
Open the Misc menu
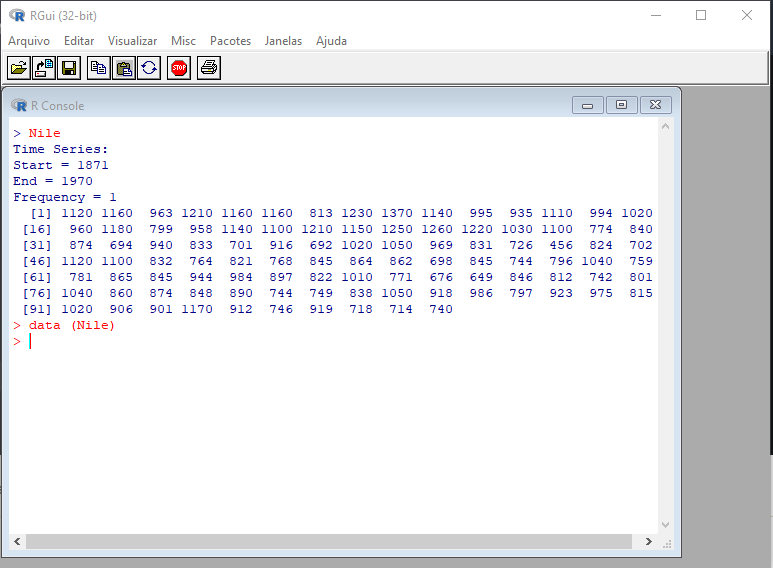point(183,41)
